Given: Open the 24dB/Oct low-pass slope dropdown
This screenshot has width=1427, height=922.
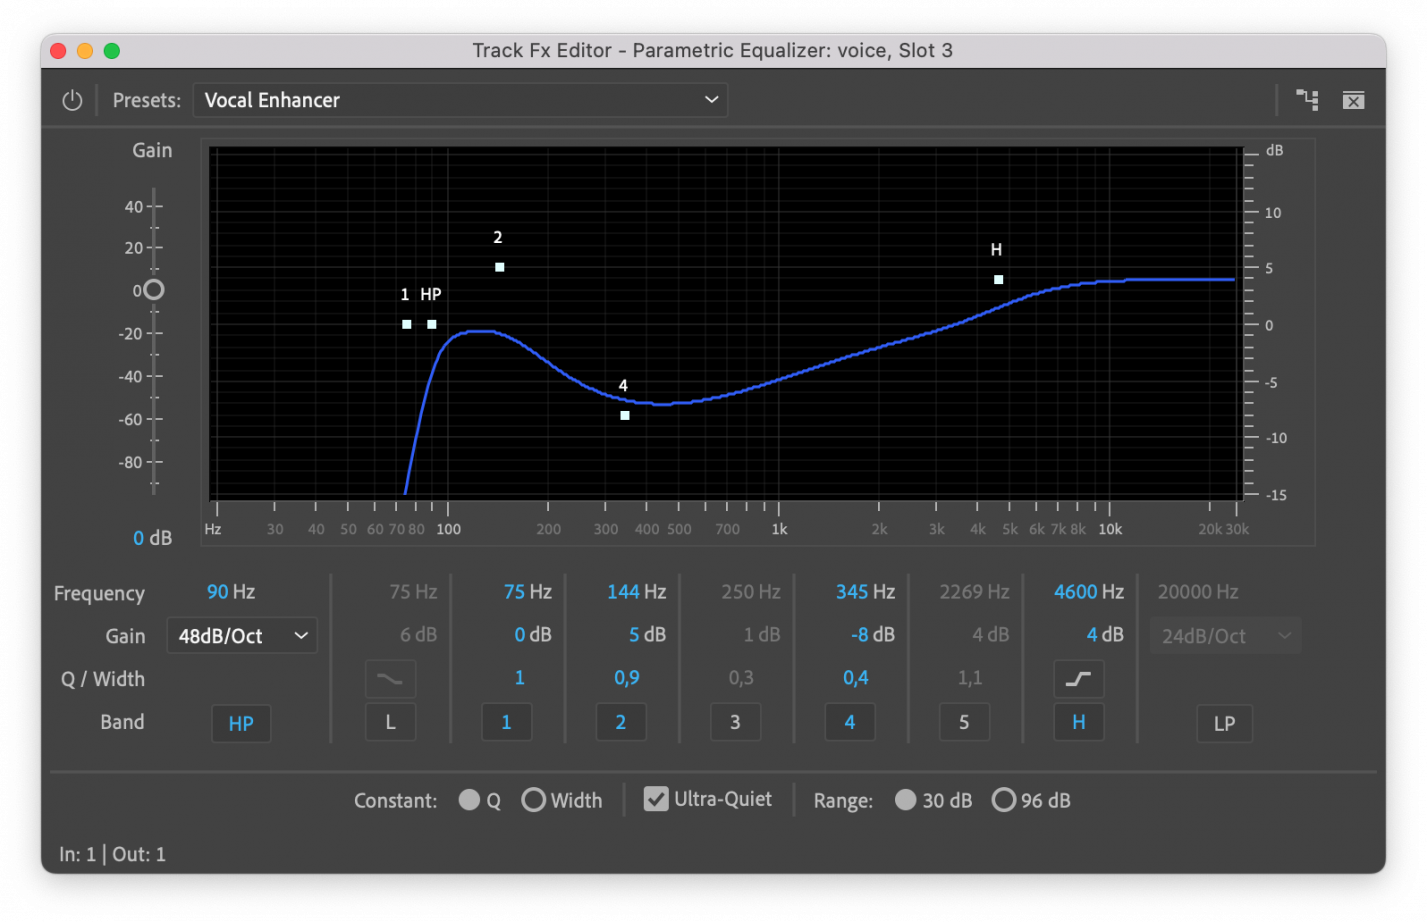Looking at the screenshot, I should pos(1224,636).
